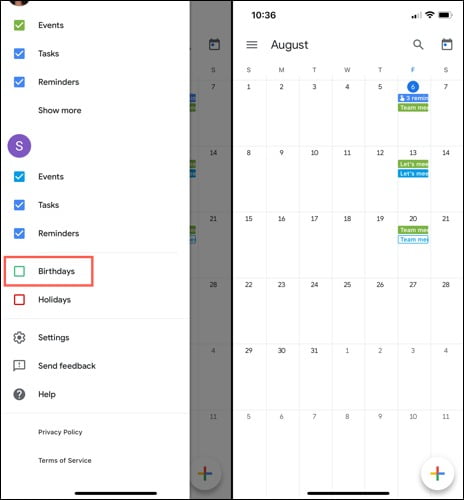
Task: Check the Holidays checkbox
Action: coord(19,300)
